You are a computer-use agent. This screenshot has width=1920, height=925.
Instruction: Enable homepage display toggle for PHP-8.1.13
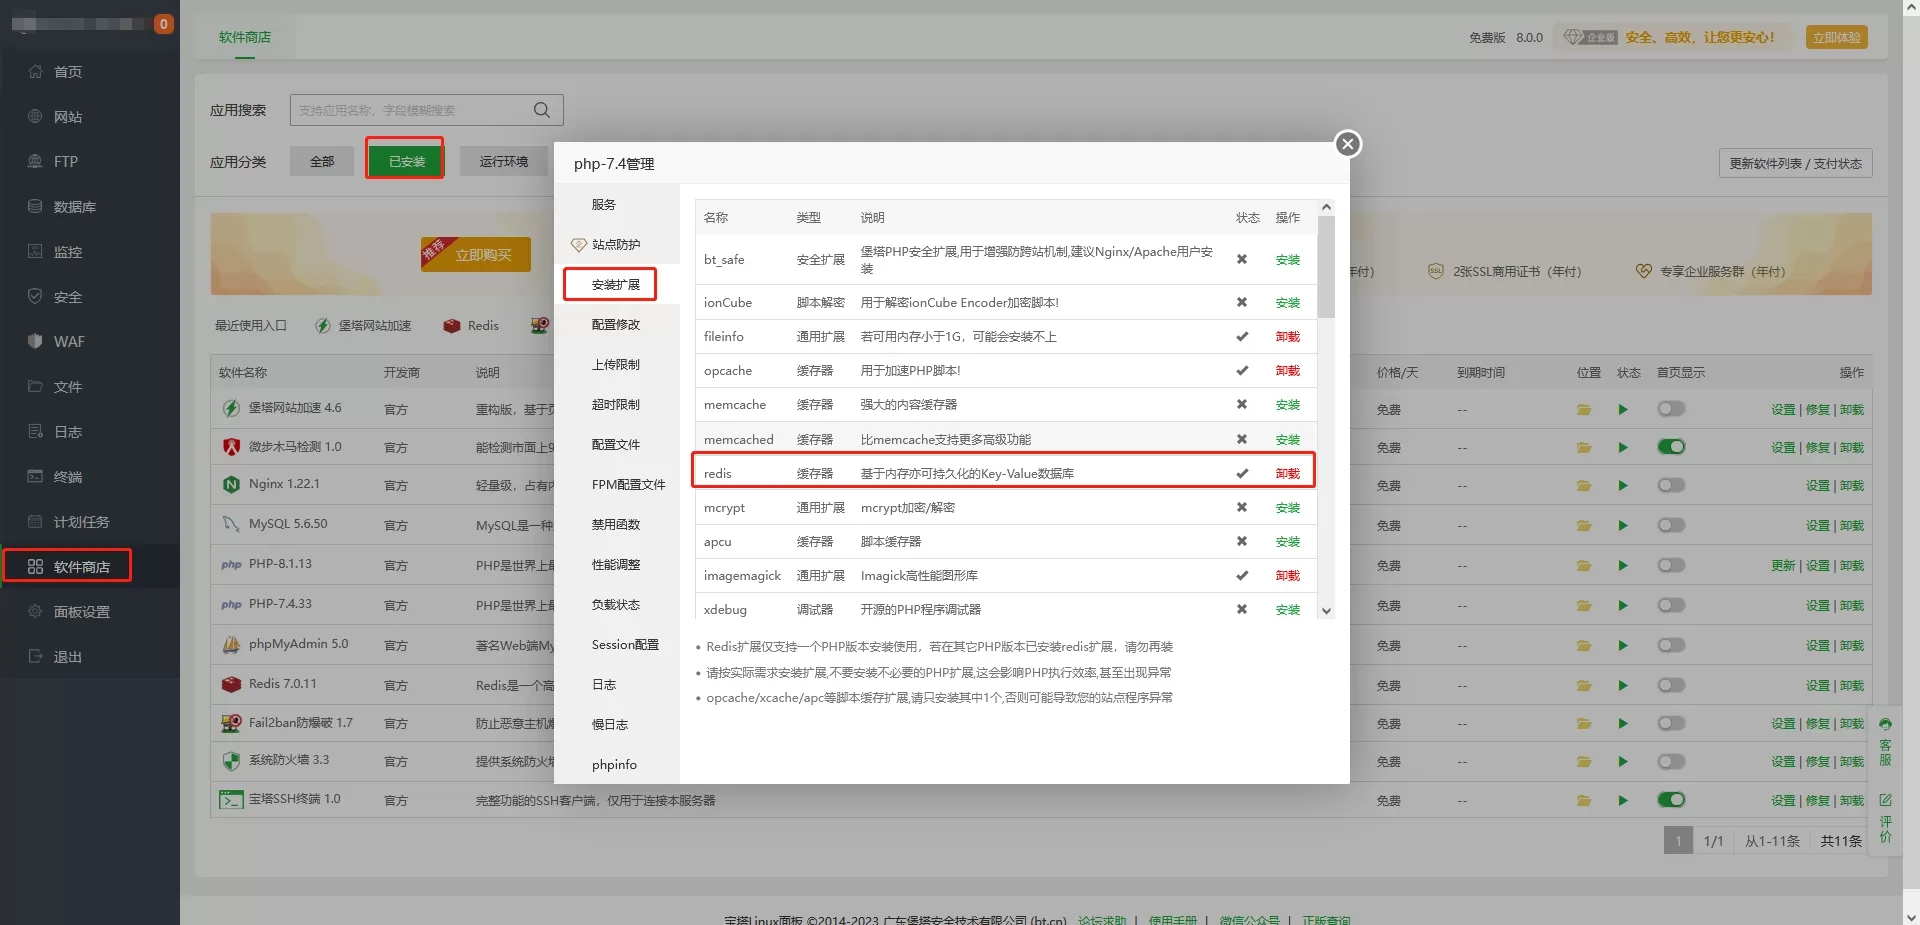click(x=1670, y=565)
